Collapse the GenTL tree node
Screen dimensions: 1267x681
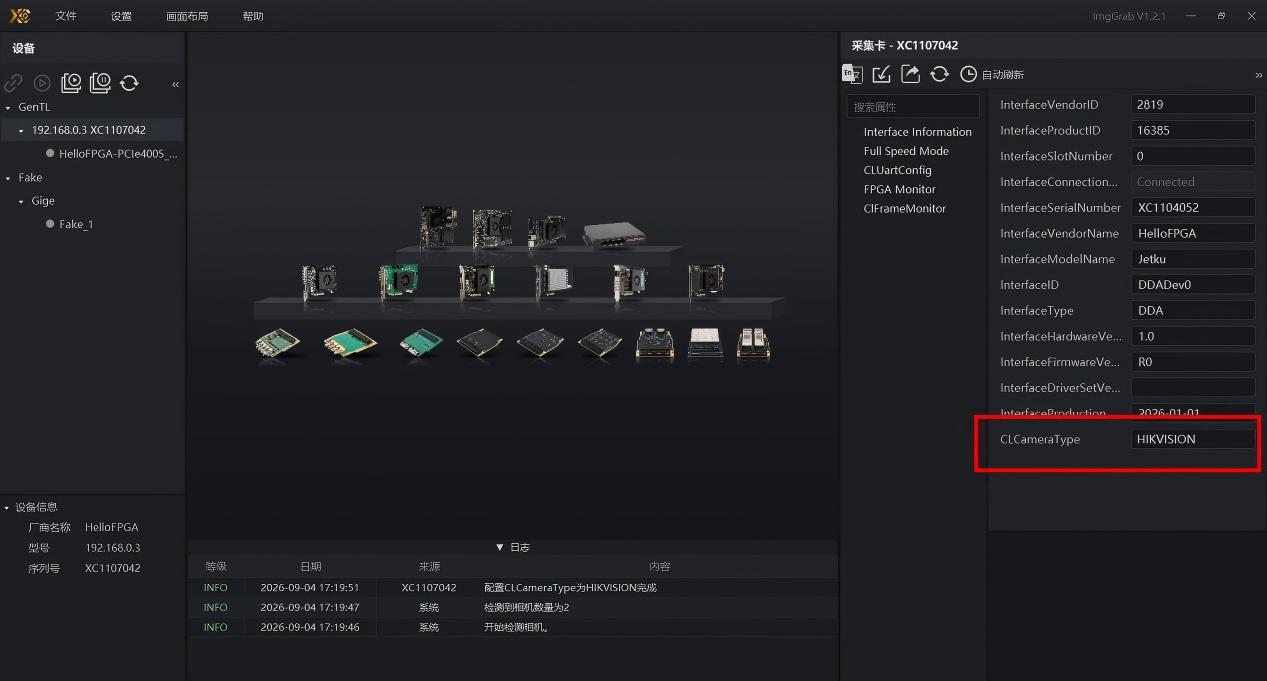(x=8, y=107)
